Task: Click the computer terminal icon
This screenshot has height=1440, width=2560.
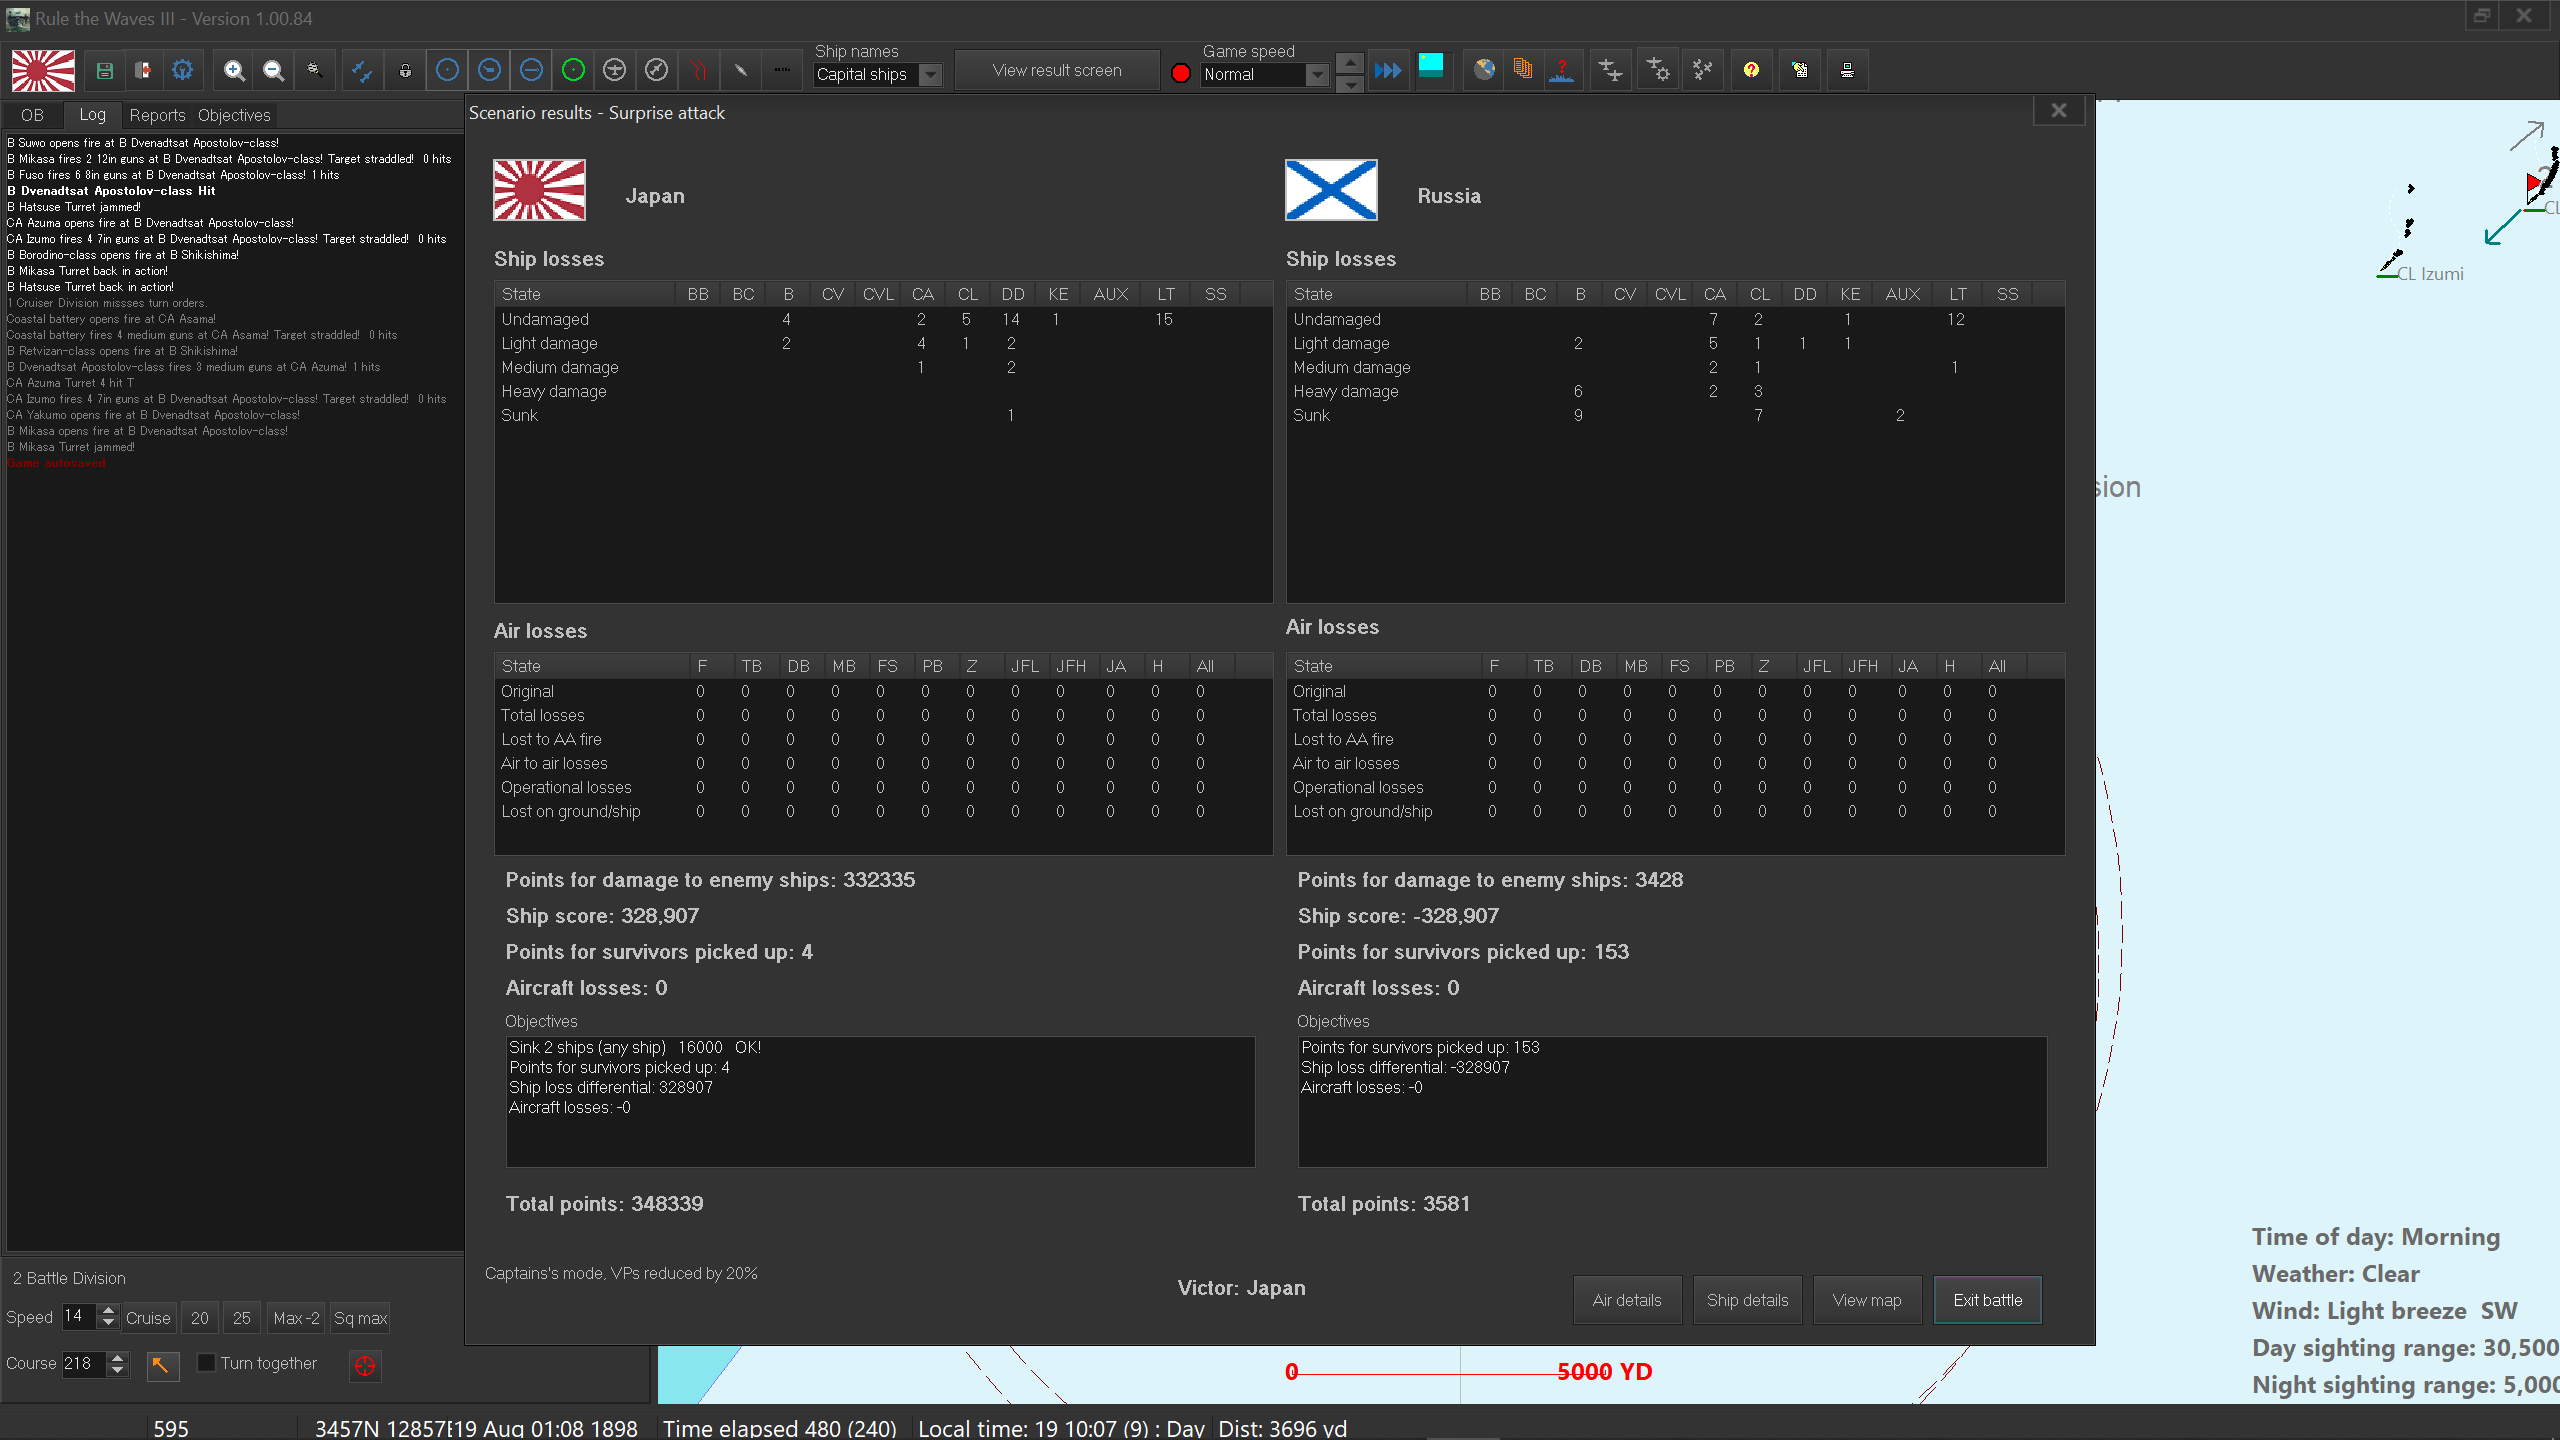Action: [1847, 70]
